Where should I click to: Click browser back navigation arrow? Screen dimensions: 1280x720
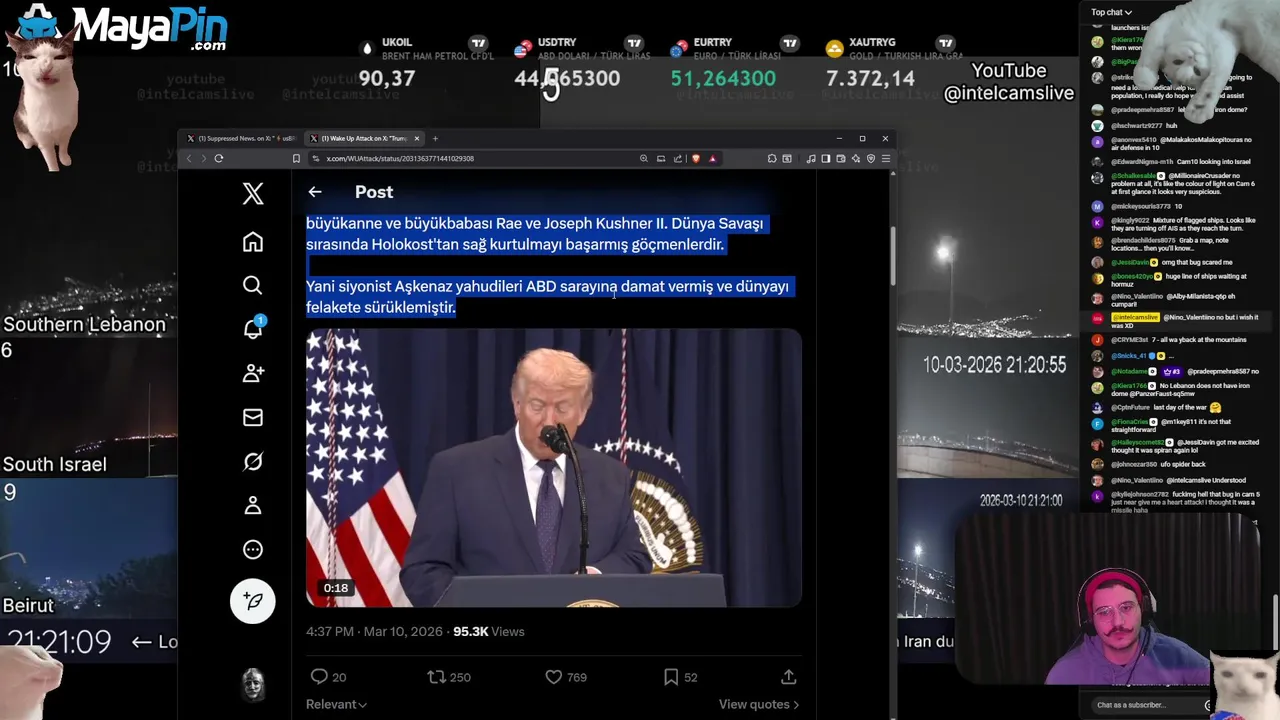(189, 158)
